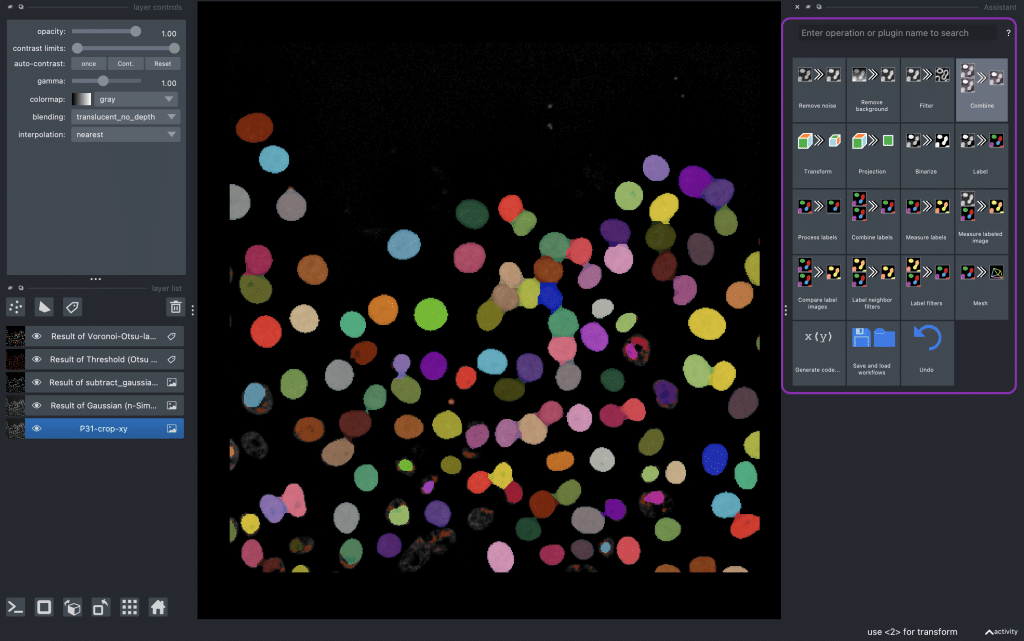Open the interpolation dropdown
This screenshot has height=641, width=1024.
[125, 134]
